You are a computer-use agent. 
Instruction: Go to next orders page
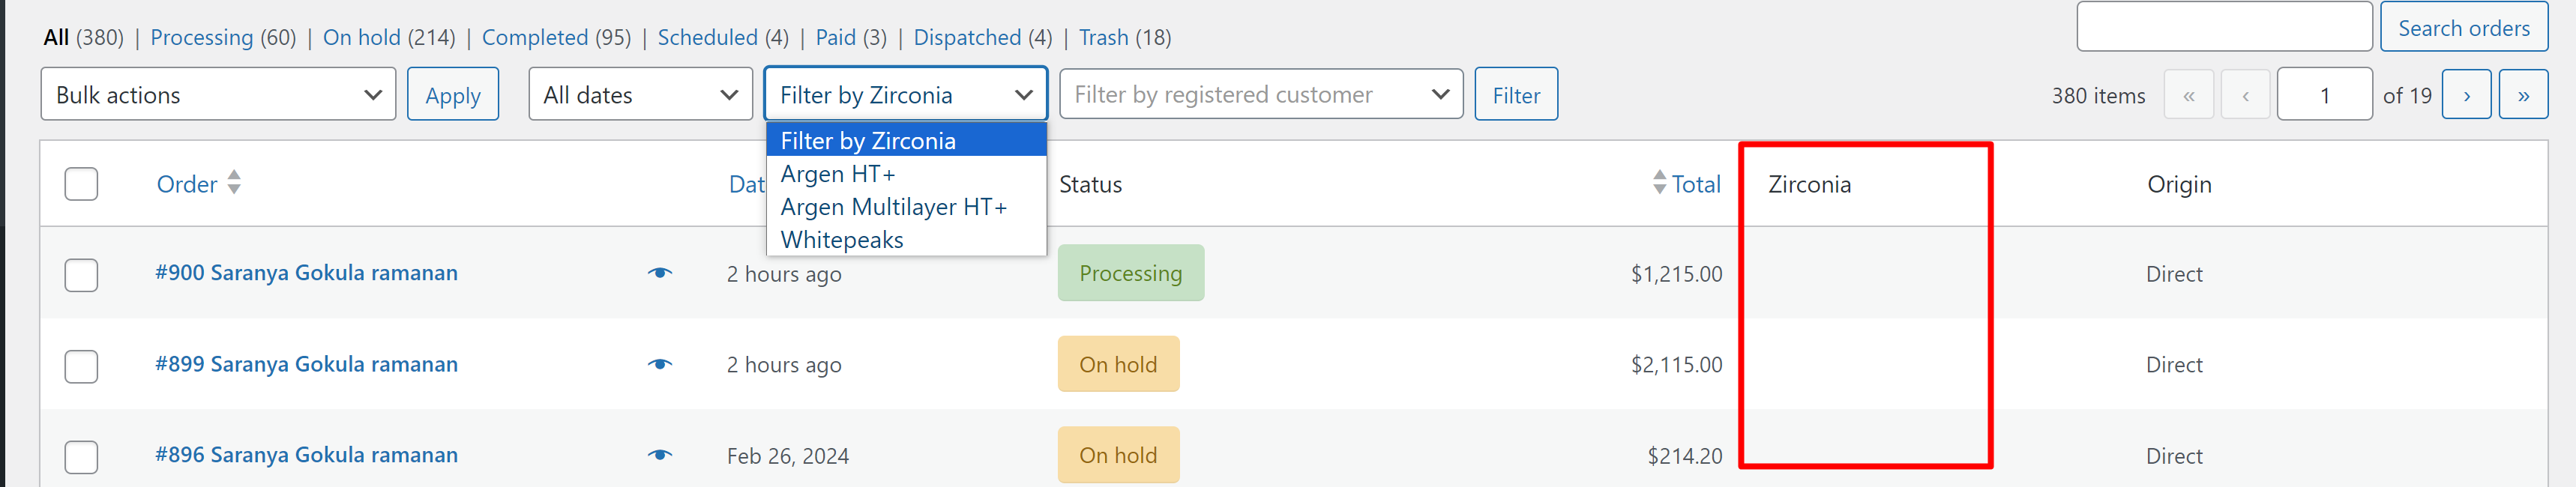[x=2465, y=95]
